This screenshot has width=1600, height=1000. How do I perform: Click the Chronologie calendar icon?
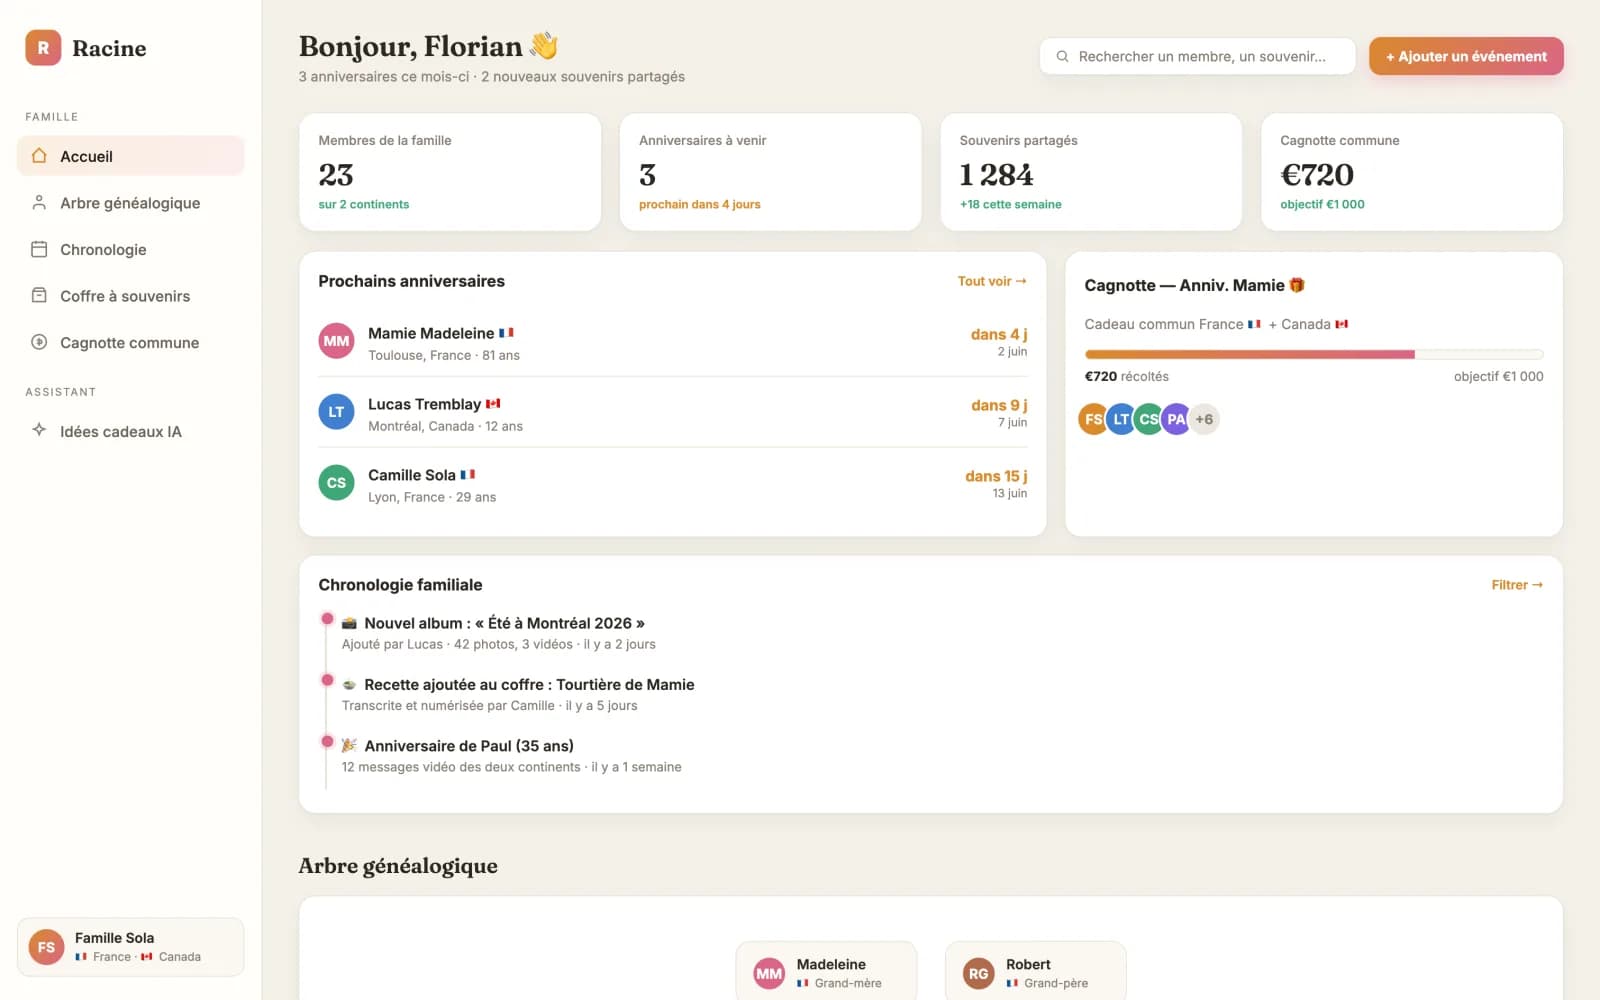(x=39, y=249)
